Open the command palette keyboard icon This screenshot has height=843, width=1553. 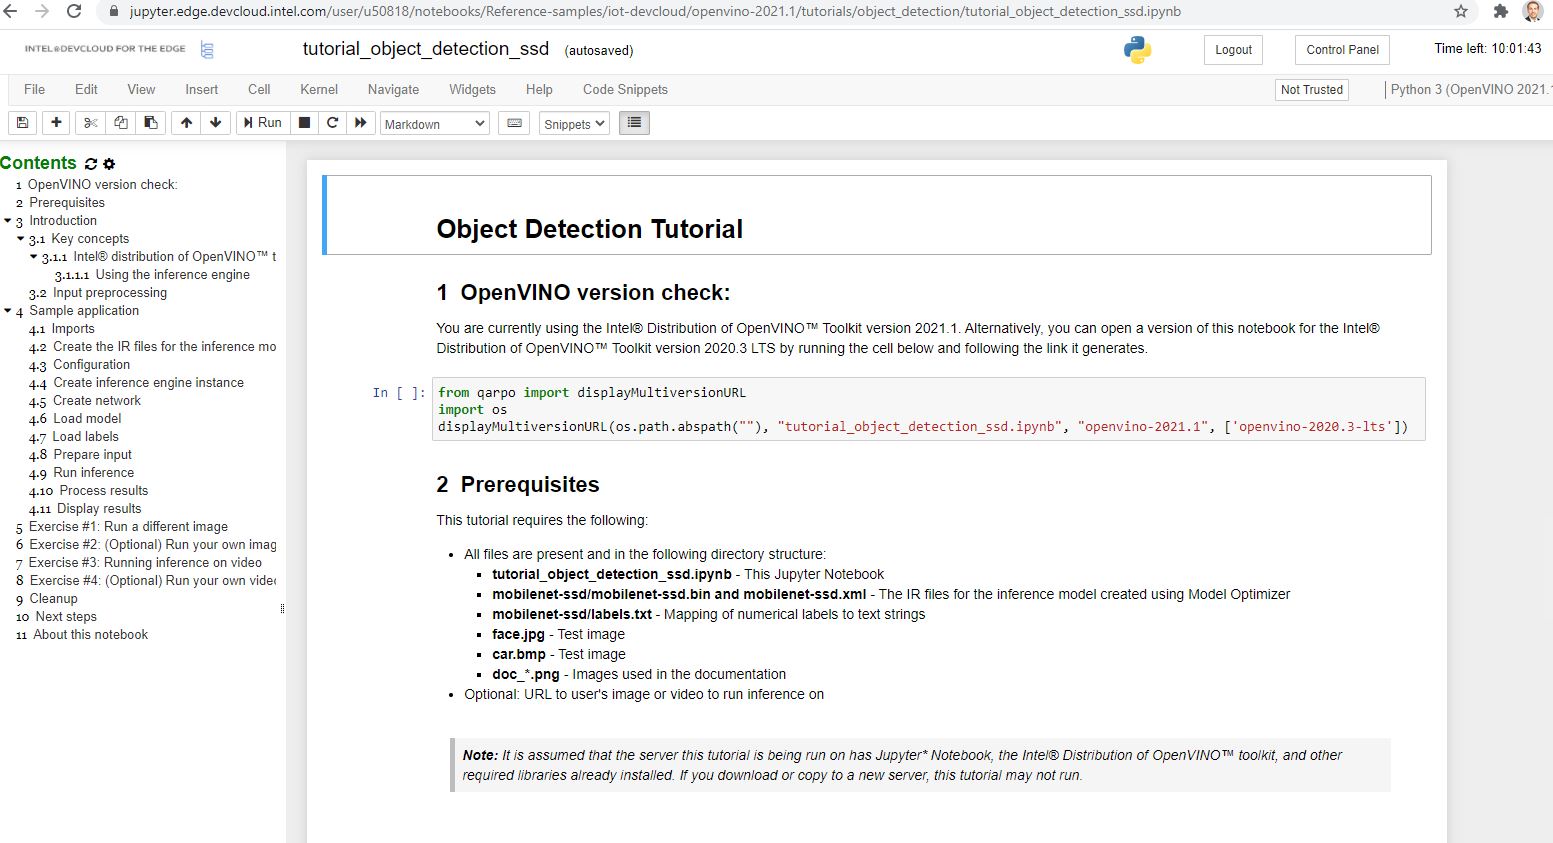[x=514, y=123]
